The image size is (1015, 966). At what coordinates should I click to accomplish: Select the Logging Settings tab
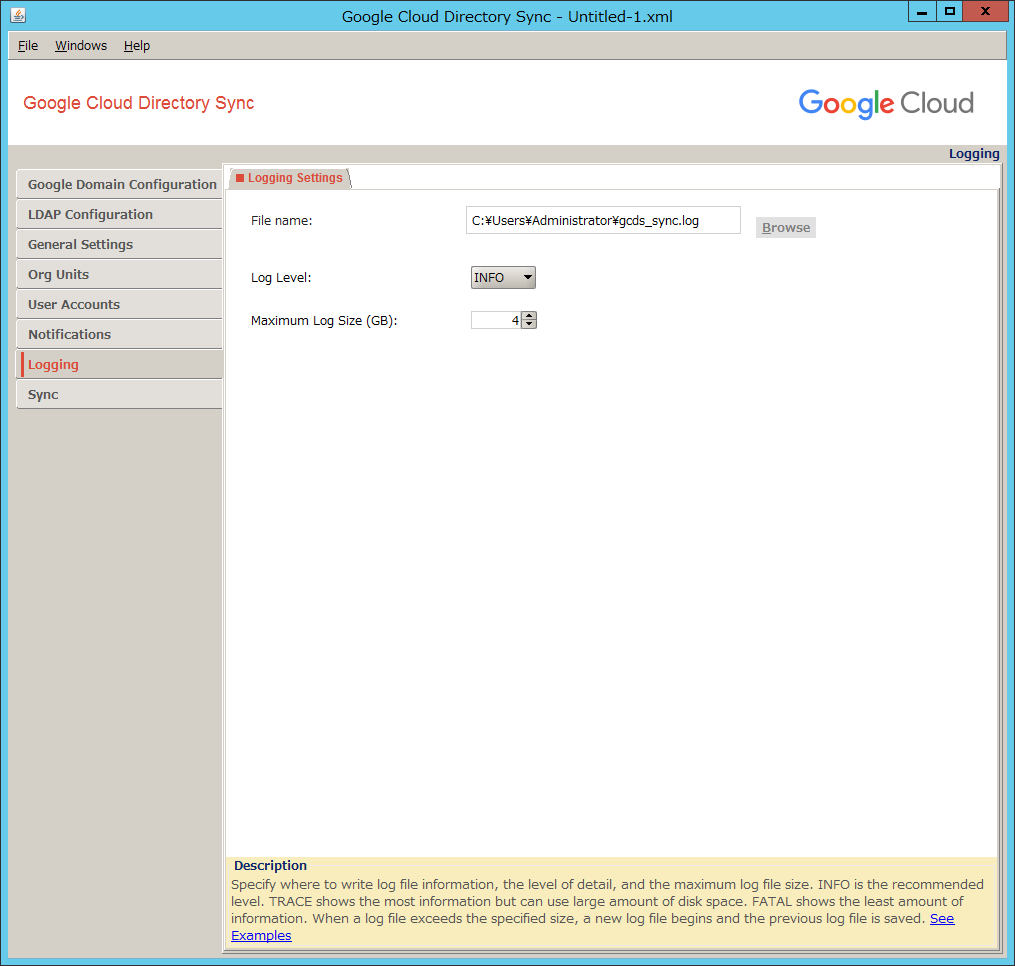pyautogui.click(x=289, y=178)
